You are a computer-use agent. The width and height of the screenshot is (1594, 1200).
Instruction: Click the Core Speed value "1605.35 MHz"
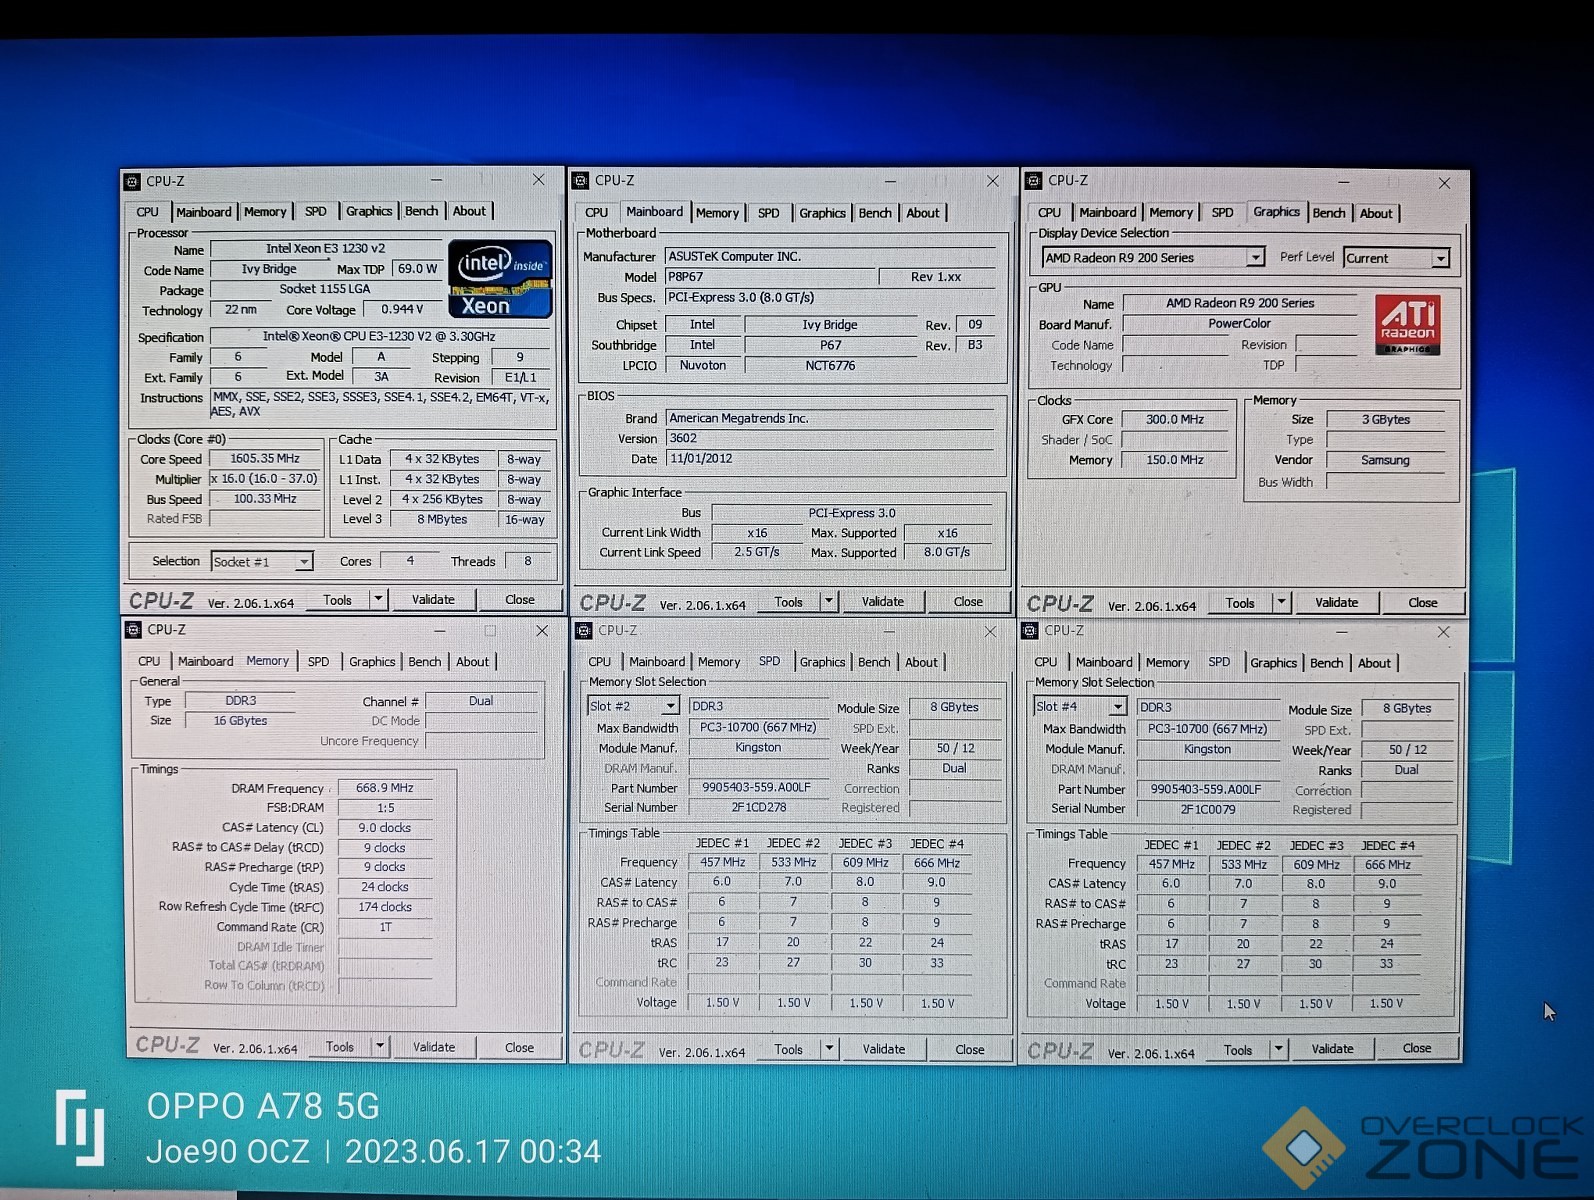(265, 459)
